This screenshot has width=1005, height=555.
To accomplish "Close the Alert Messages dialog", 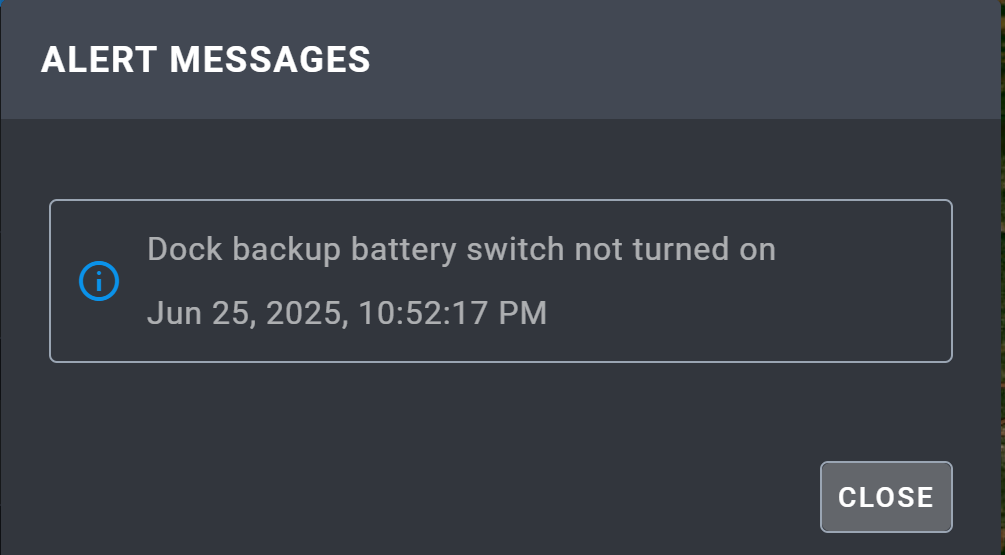I will point(886,497).
